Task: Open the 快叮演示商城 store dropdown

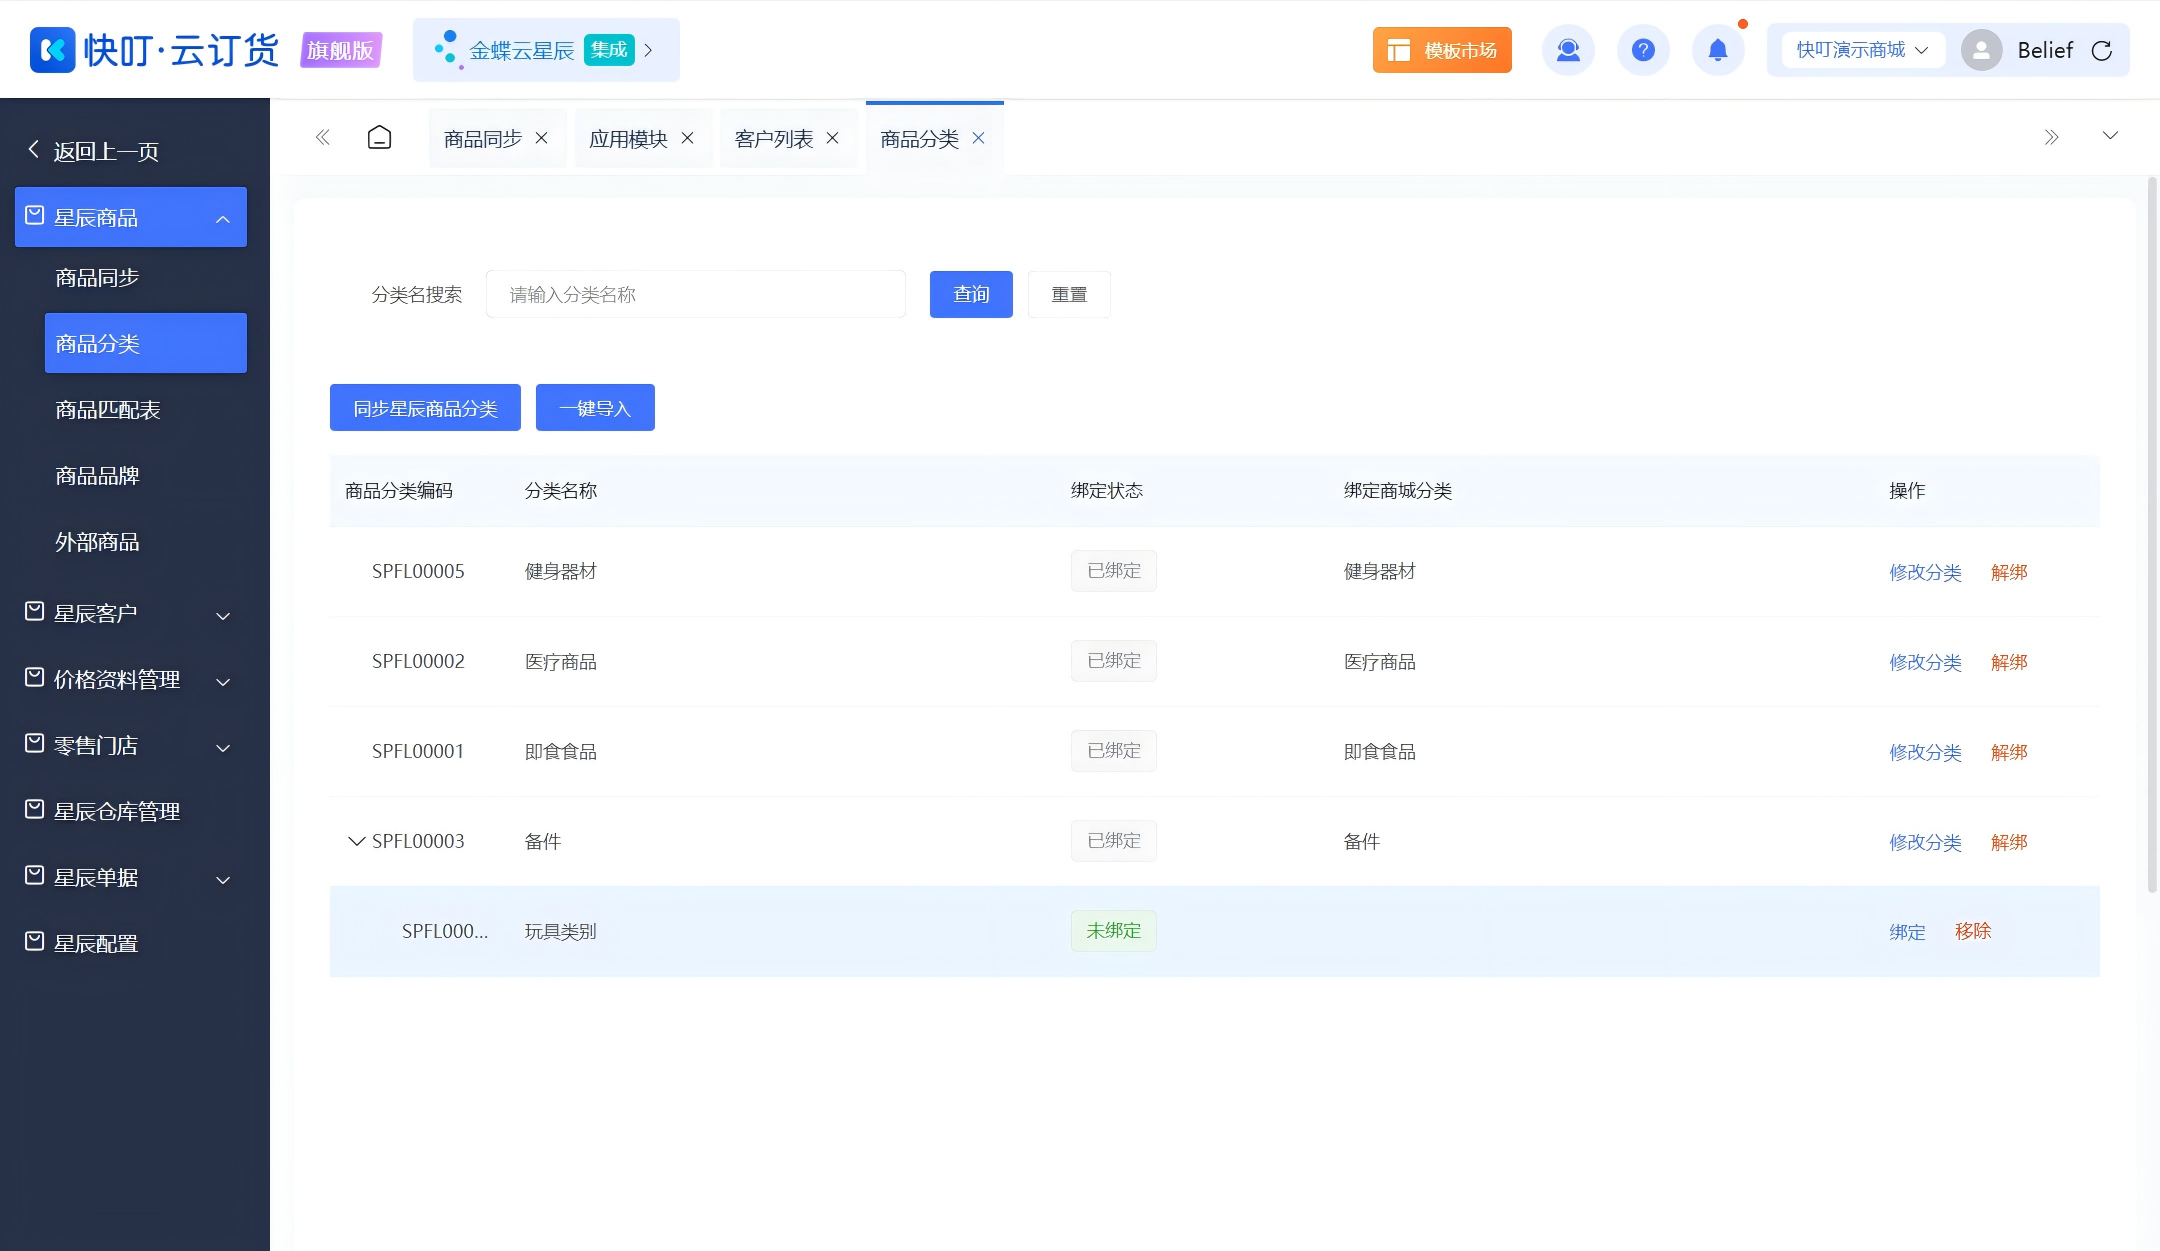Action: (x=1862, y=50)
